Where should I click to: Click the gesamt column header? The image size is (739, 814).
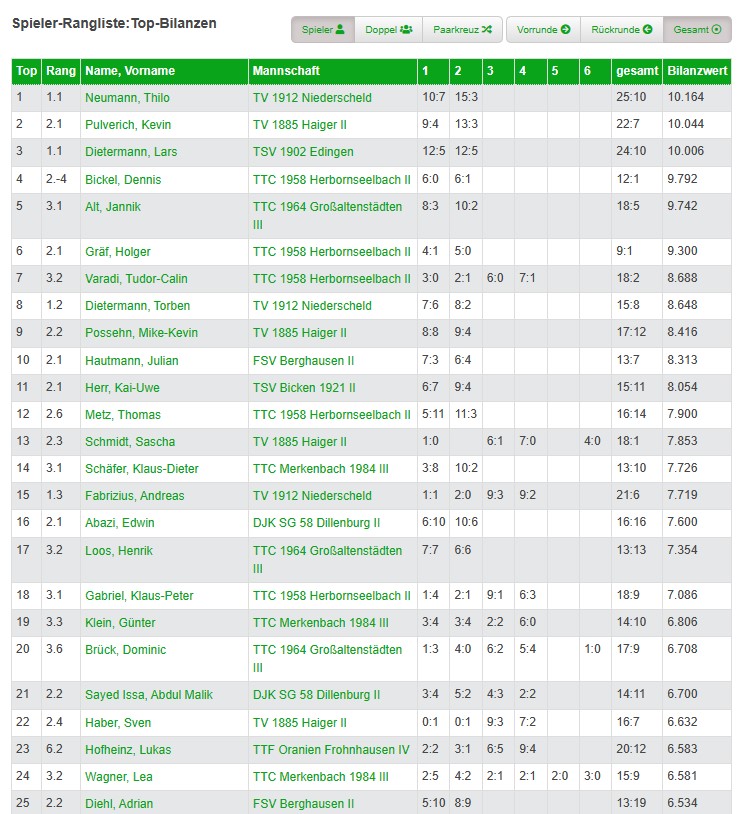637,71
